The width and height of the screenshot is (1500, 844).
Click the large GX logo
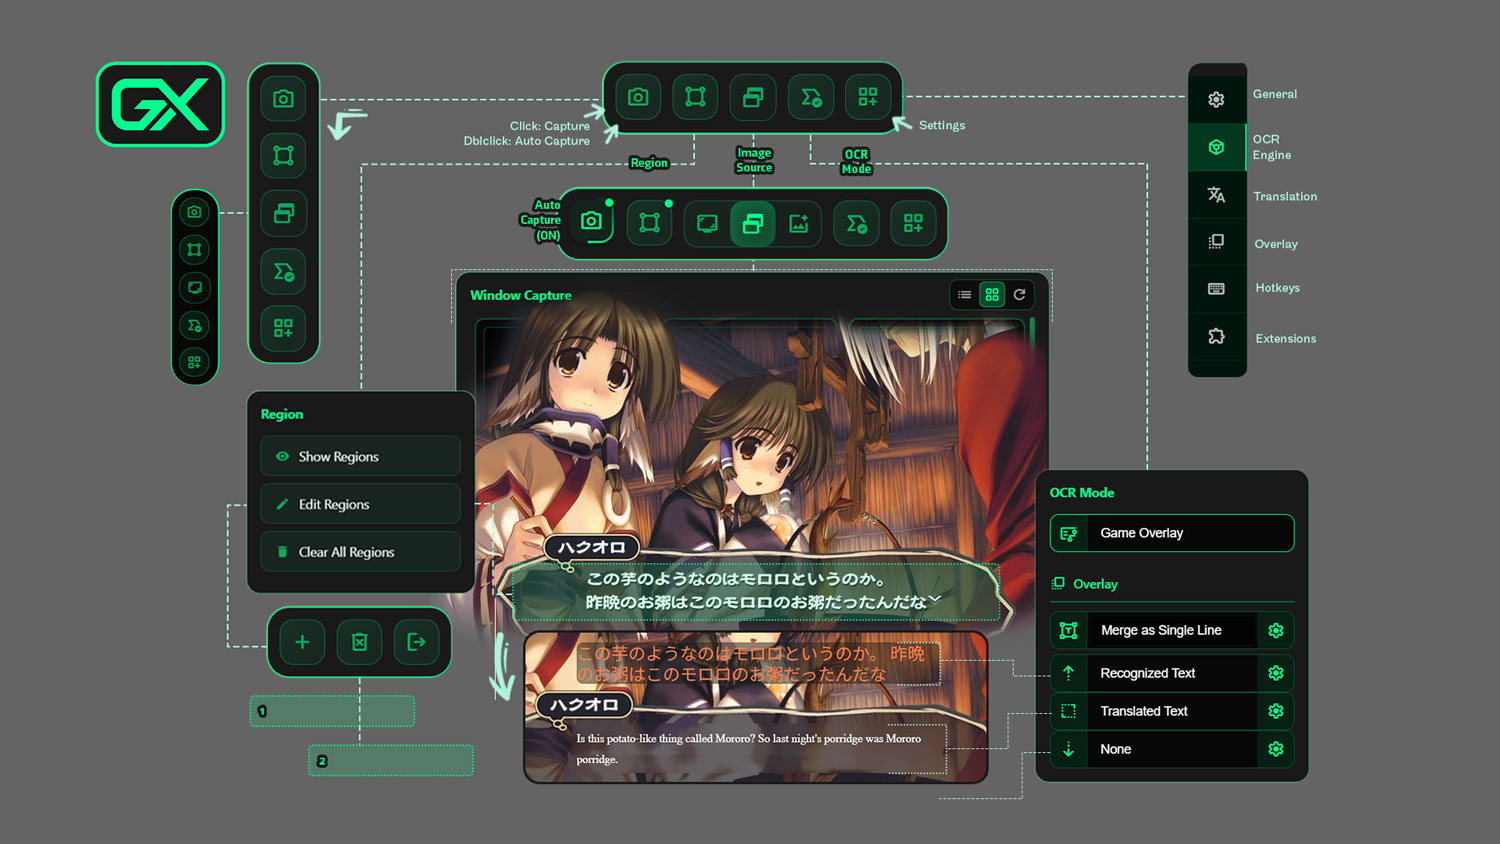pyautogui.click(x=160, y=105)
